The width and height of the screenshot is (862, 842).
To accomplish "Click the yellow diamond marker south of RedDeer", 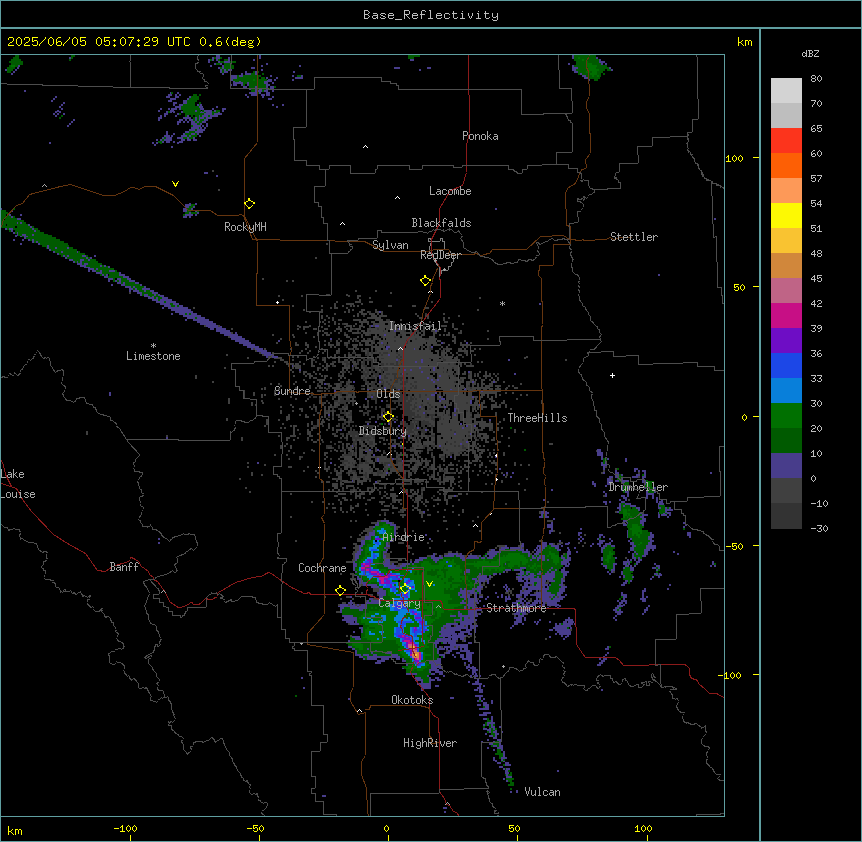I will pyautogui.click(x=425, y=281).
